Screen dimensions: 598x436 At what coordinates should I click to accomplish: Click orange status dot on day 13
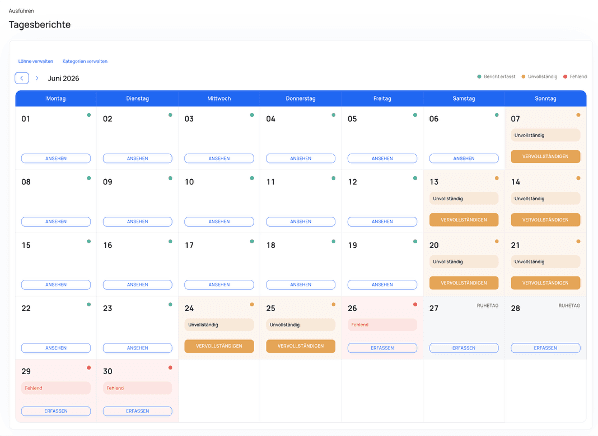[x=497, y=178]
